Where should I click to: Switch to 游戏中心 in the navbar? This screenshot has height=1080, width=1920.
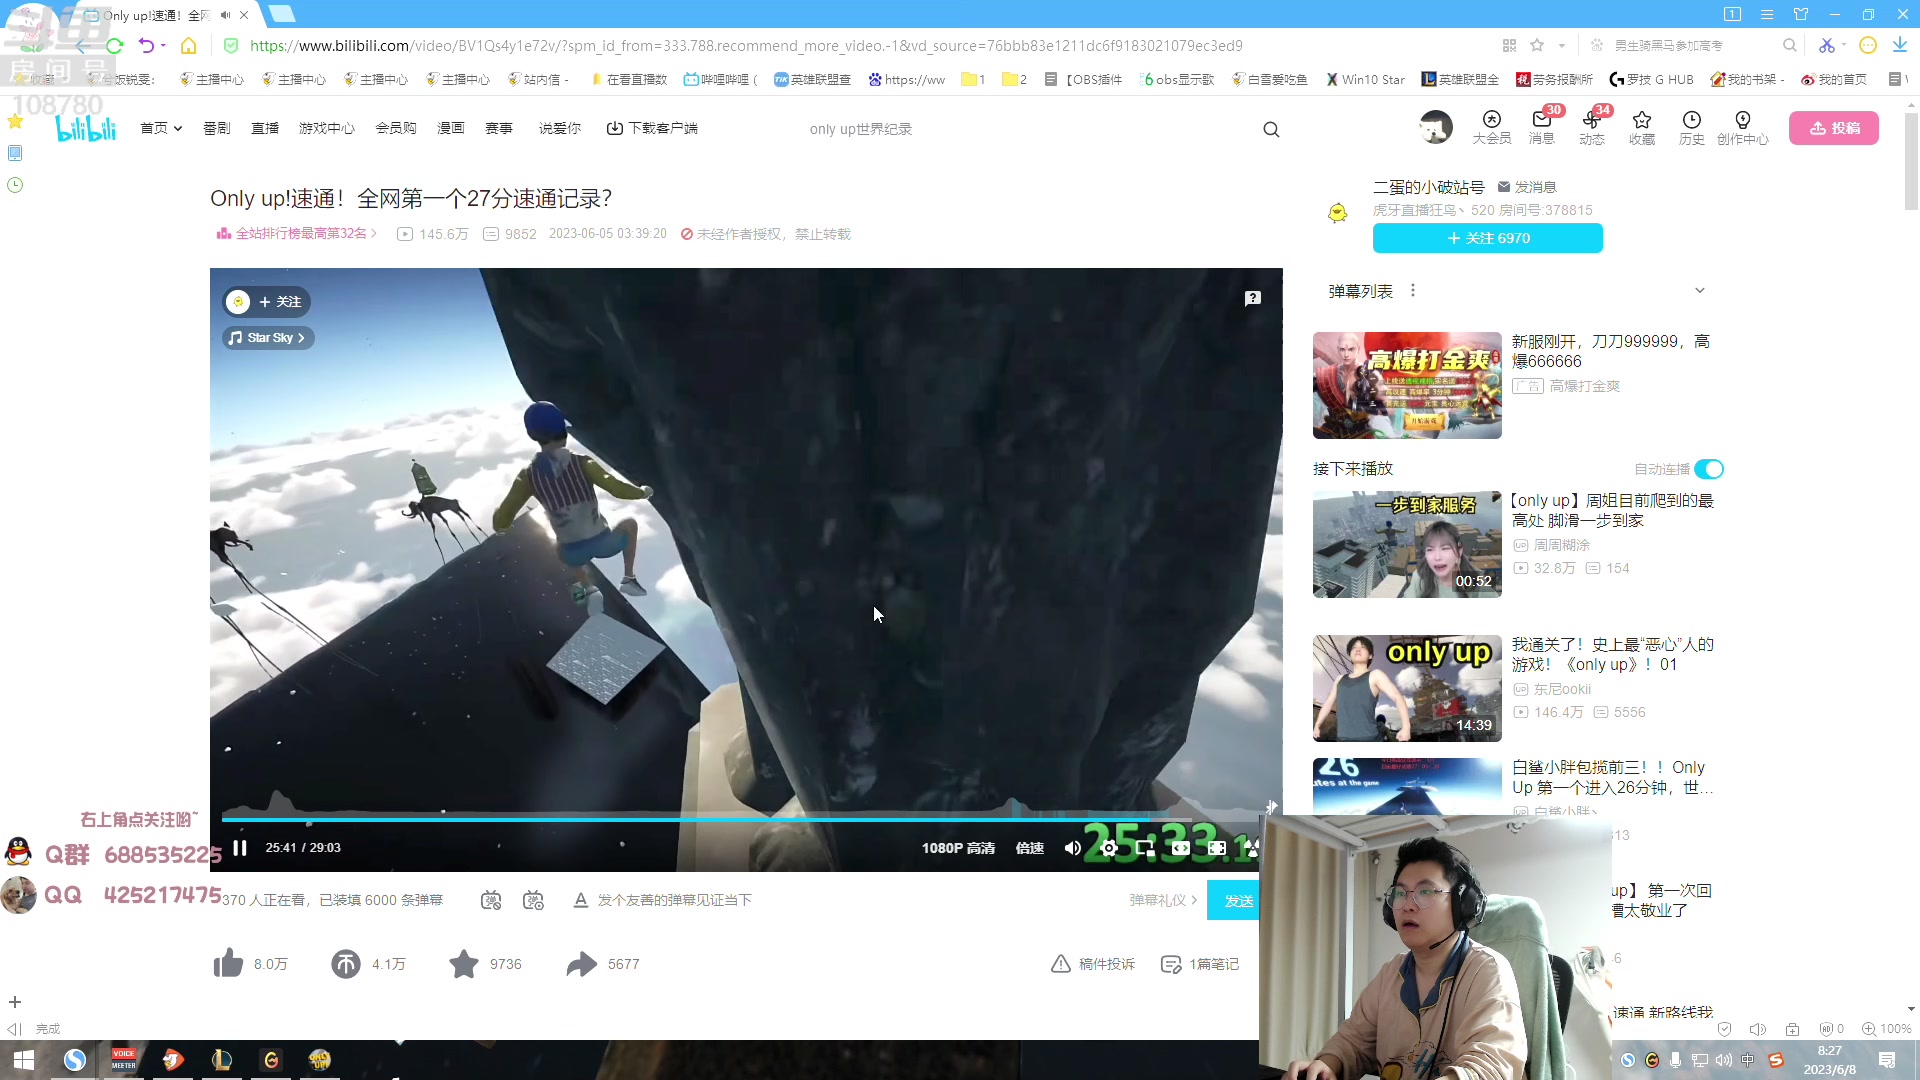[x=326, y=128]
